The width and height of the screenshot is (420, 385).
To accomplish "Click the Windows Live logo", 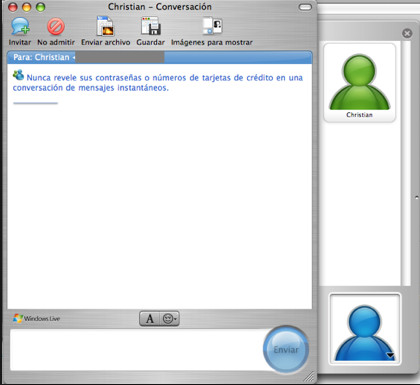I will point(37,318).
